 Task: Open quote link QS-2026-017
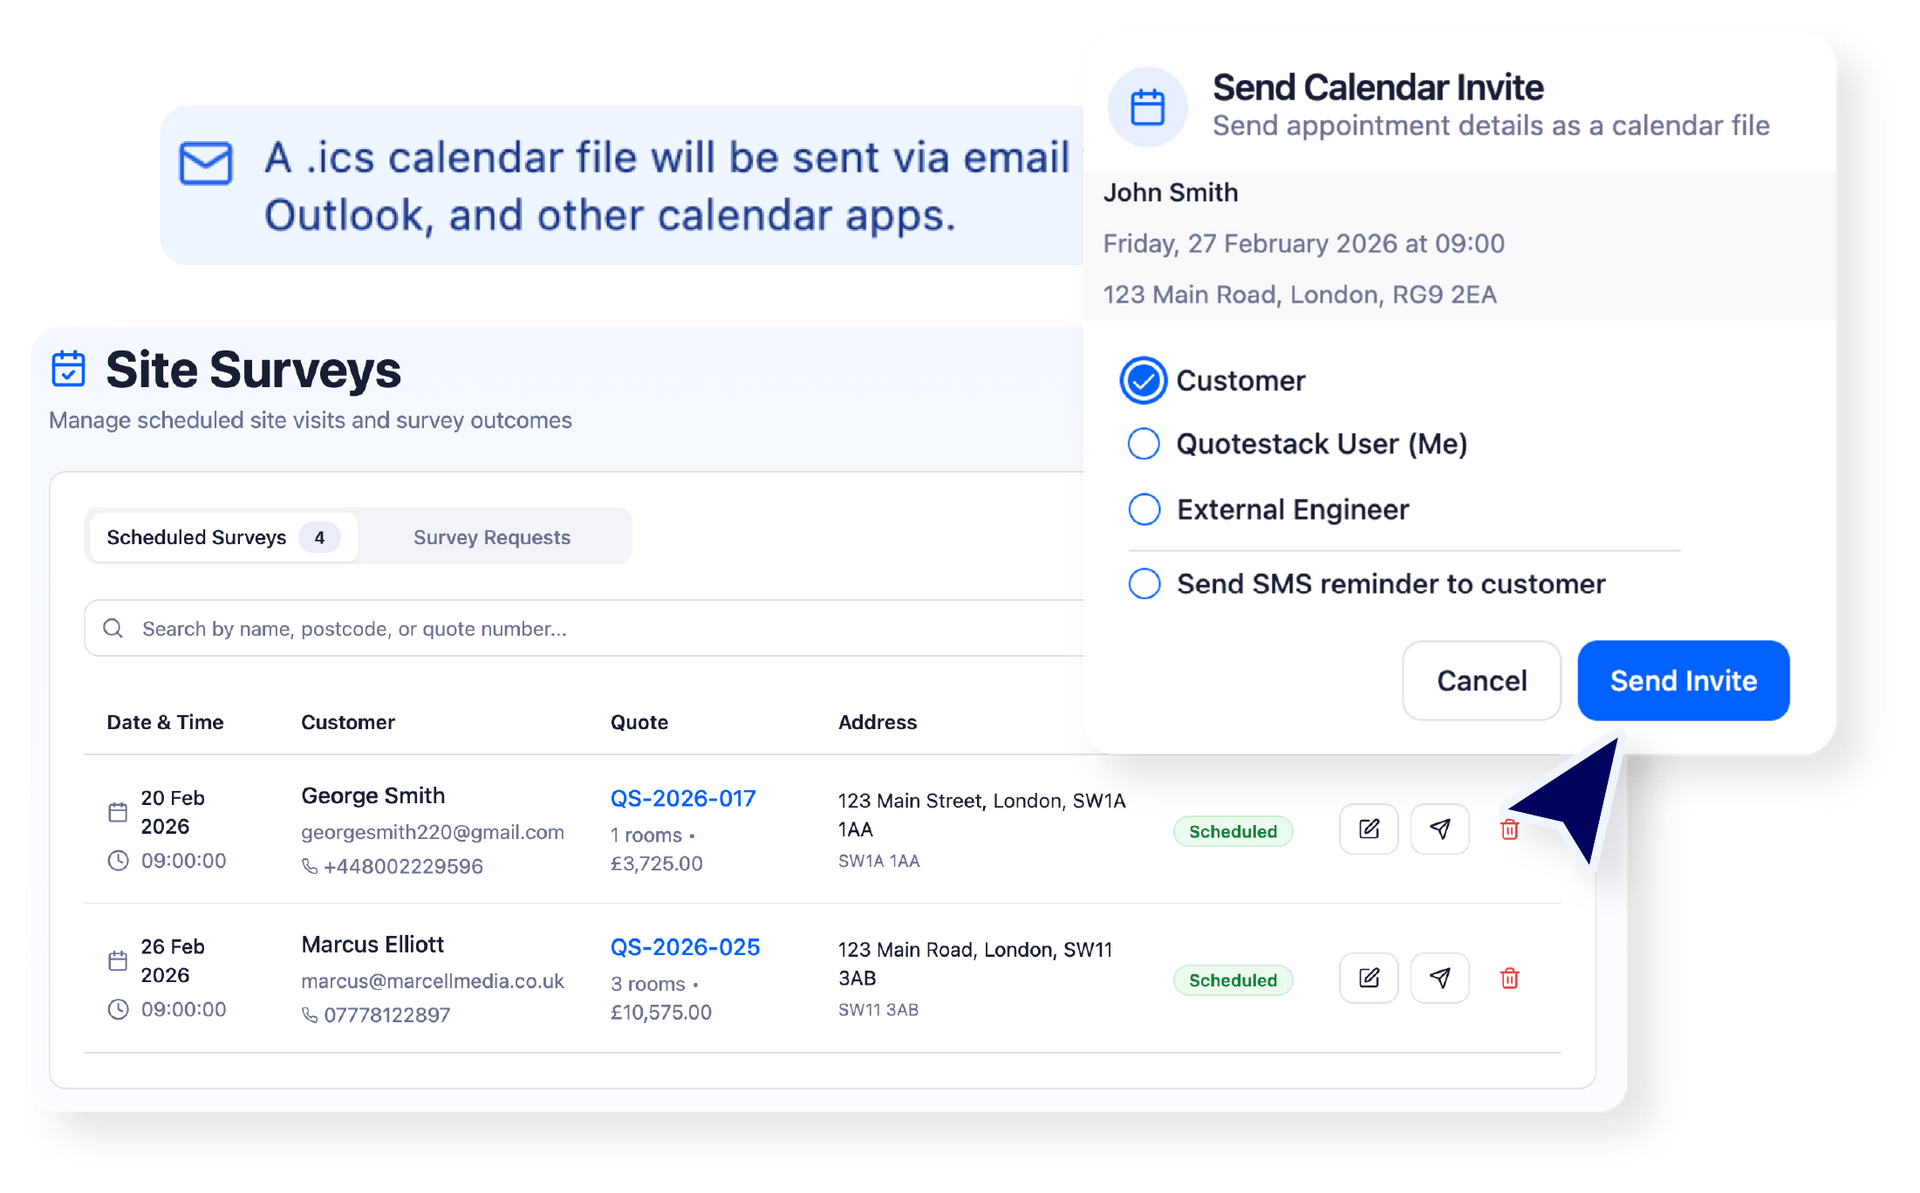point(683,798)
